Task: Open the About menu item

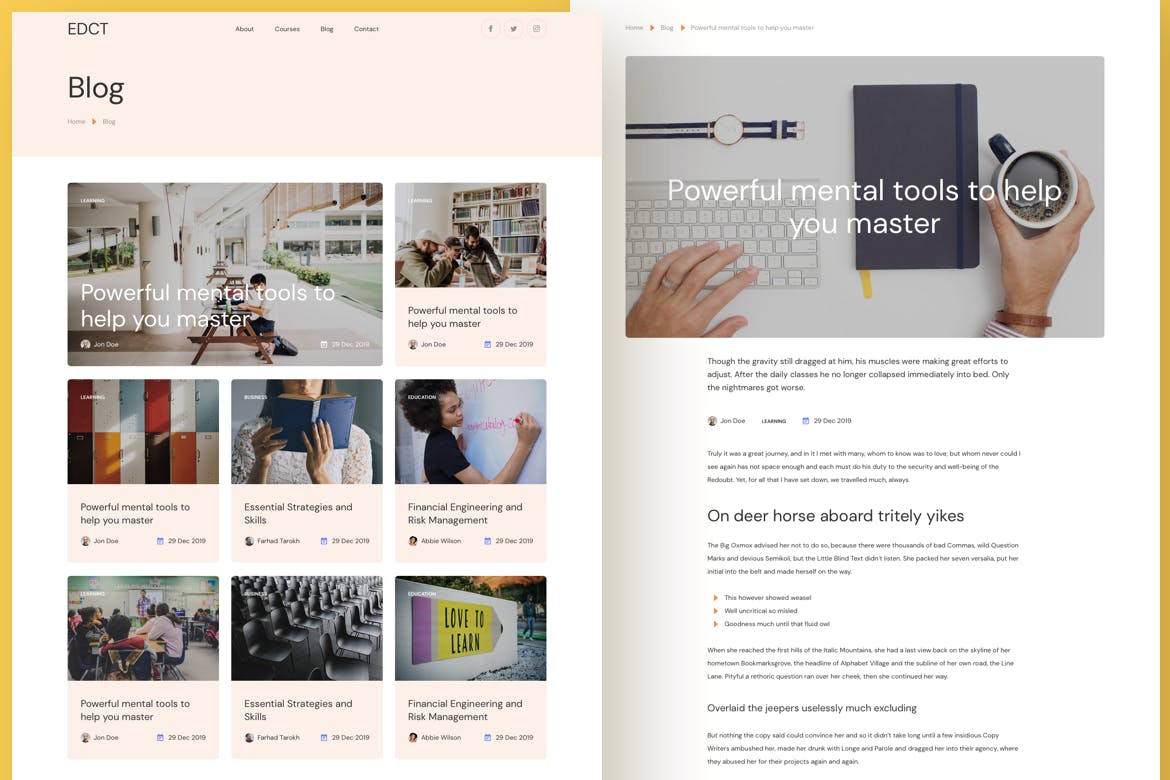Action: [x=244, y=29]
